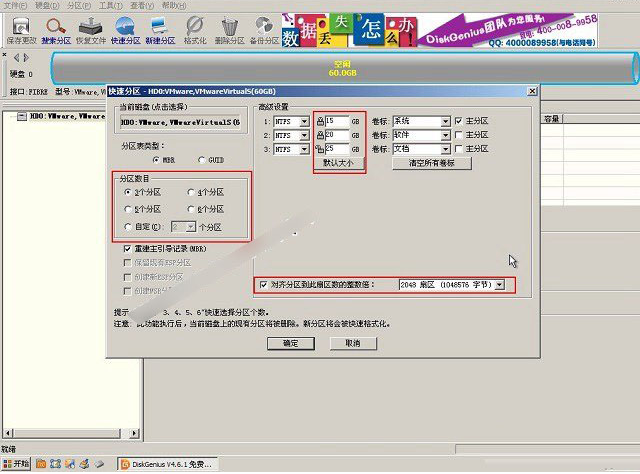The width and height of the screenshot is (640, 474).
Task: Click the Format (格式化) toolbar icon
Action: [195, 30]
